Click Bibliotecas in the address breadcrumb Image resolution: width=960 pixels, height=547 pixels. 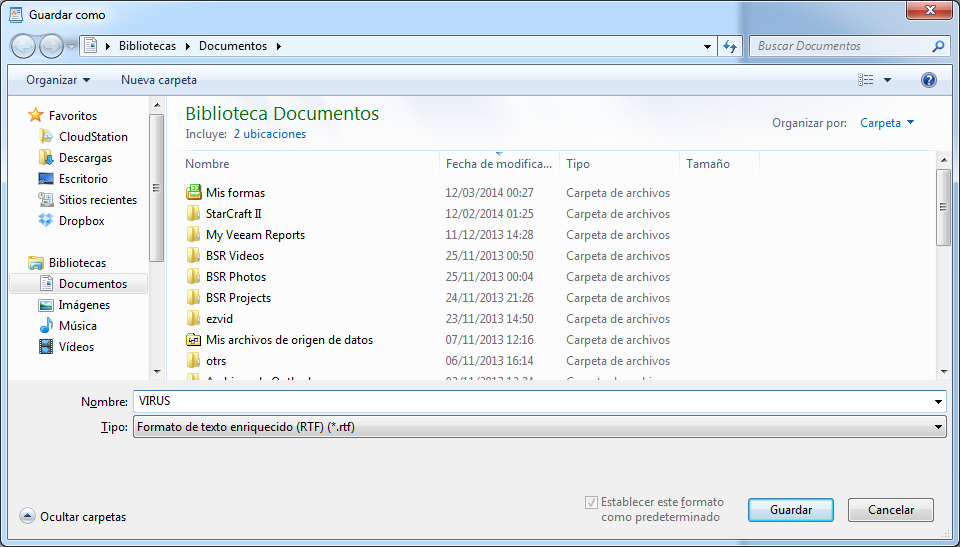[x=148, y=46]
